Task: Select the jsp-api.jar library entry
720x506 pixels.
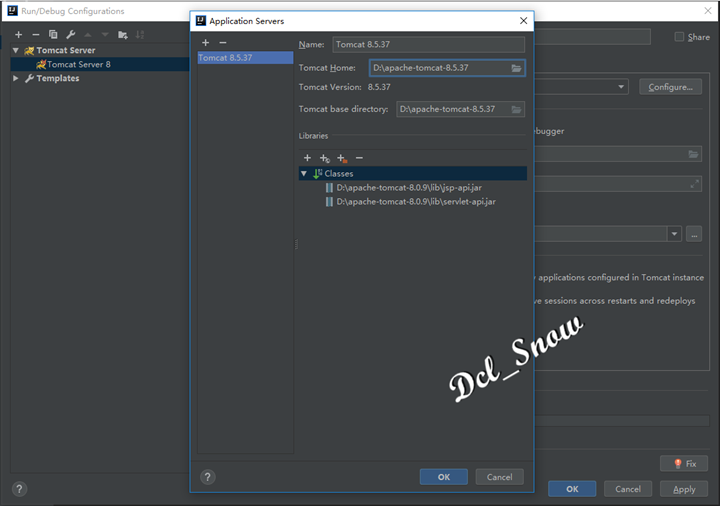Action: pos(409,188)
